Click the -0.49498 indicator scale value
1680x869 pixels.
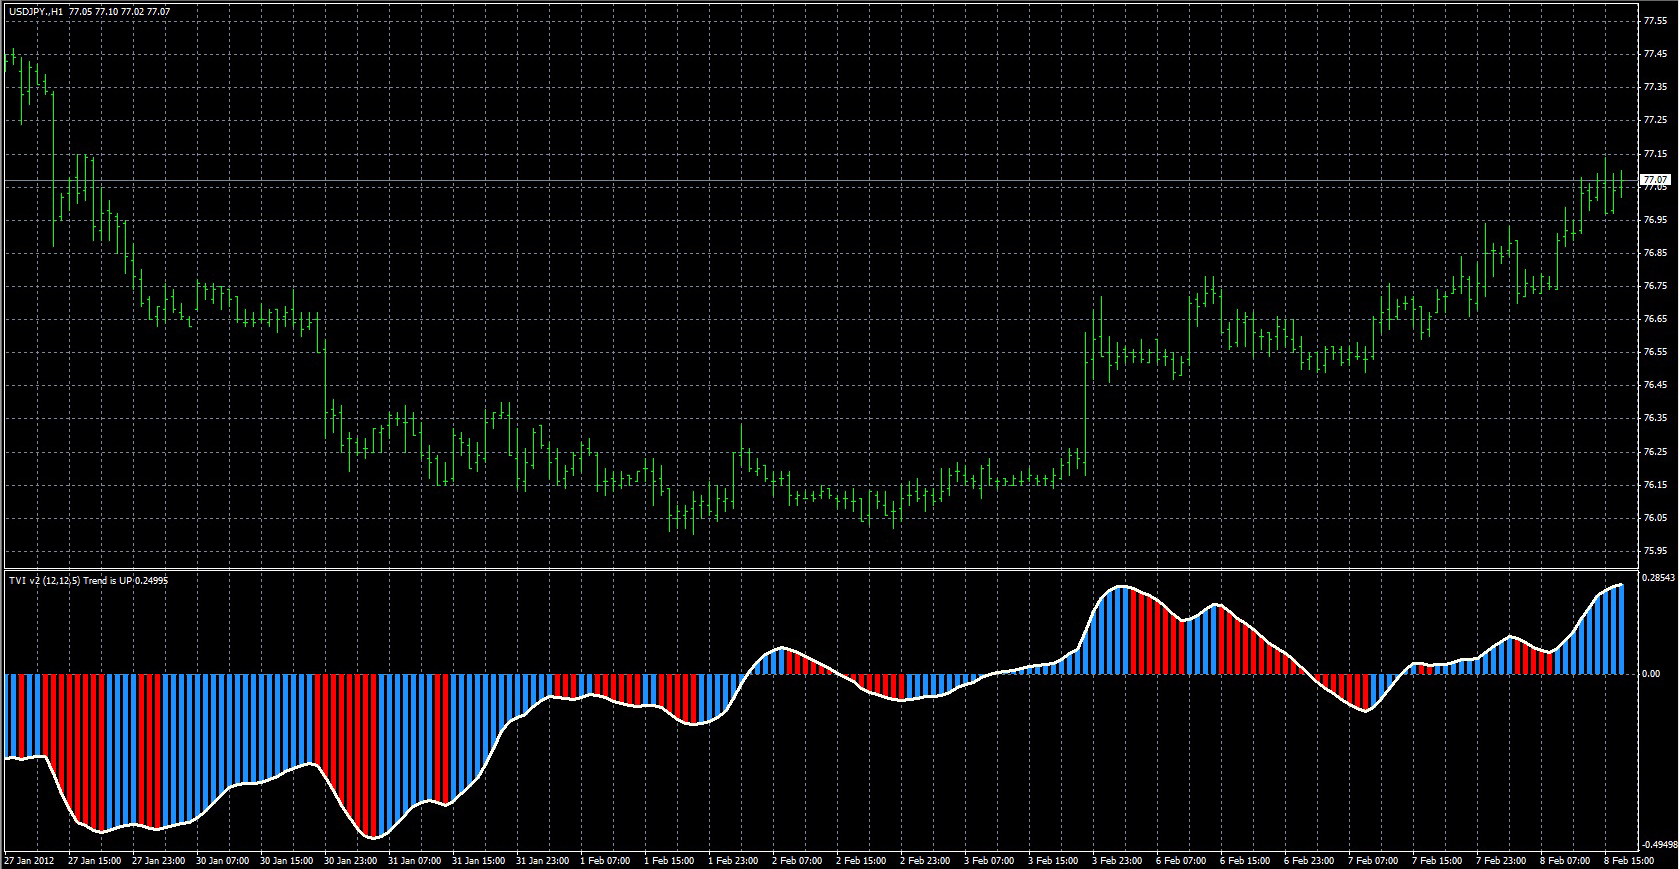pyautogui.click(x=1658, y=843)
